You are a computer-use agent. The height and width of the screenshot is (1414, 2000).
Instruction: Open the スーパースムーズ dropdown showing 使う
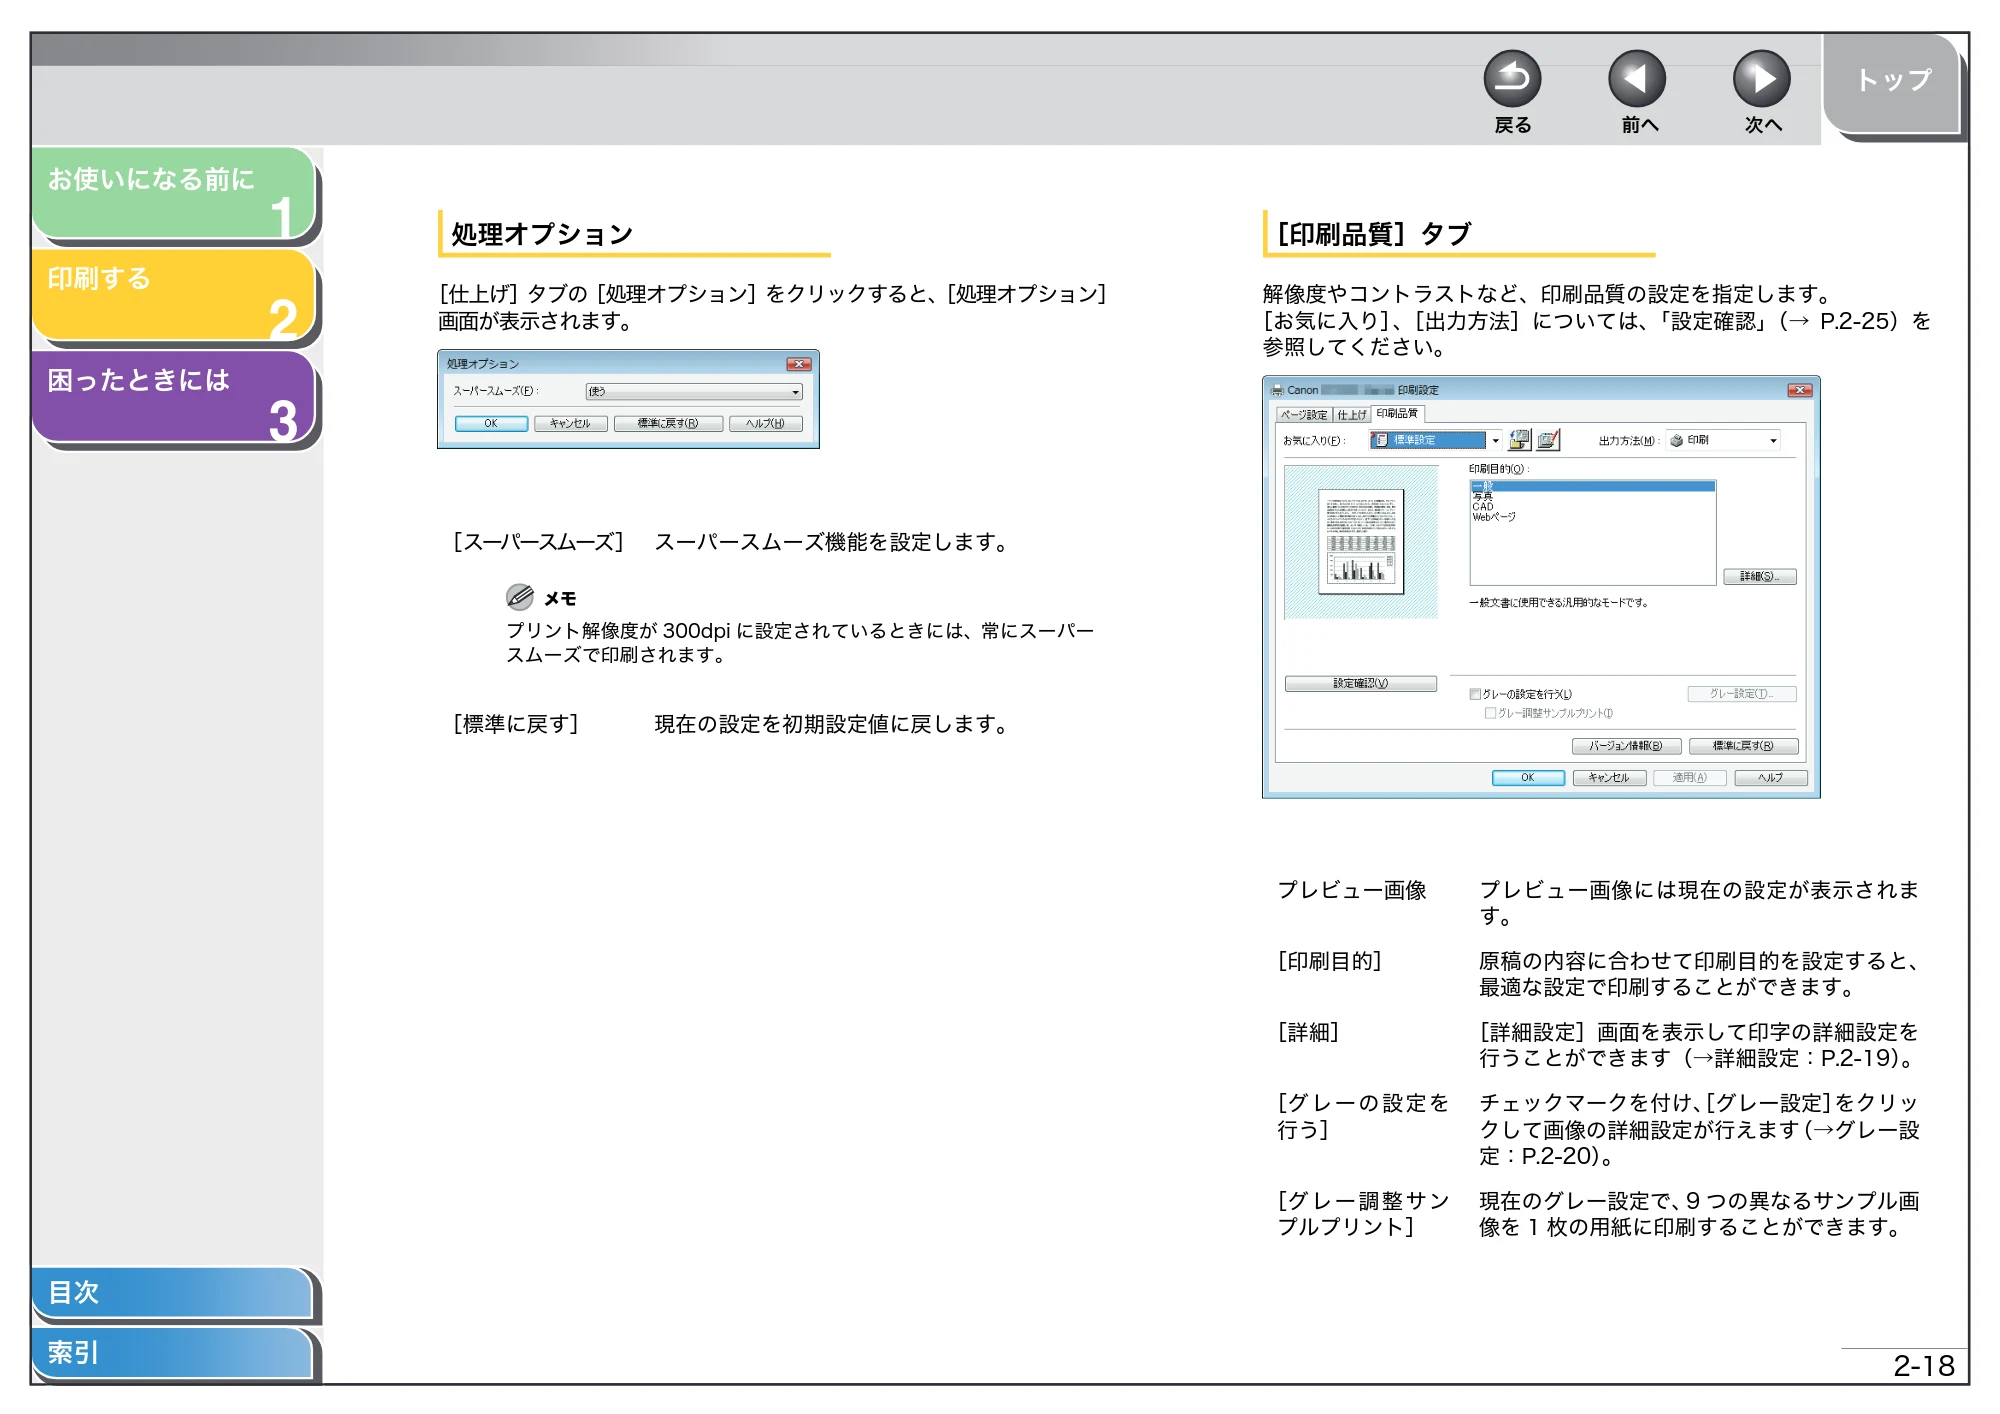point(694,392)
